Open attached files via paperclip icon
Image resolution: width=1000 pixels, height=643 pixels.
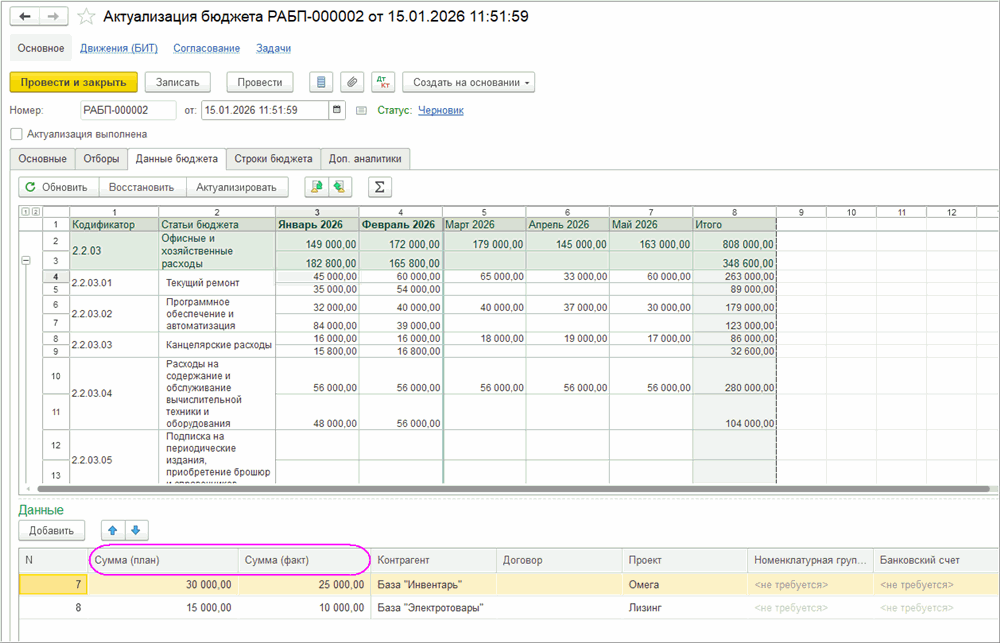click(x=351, y=82)
